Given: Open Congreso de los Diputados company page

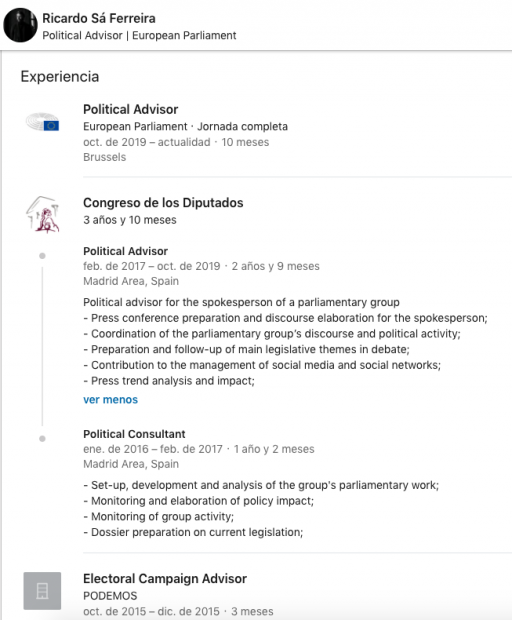Looking at the screenshot, I should [163, 202].
